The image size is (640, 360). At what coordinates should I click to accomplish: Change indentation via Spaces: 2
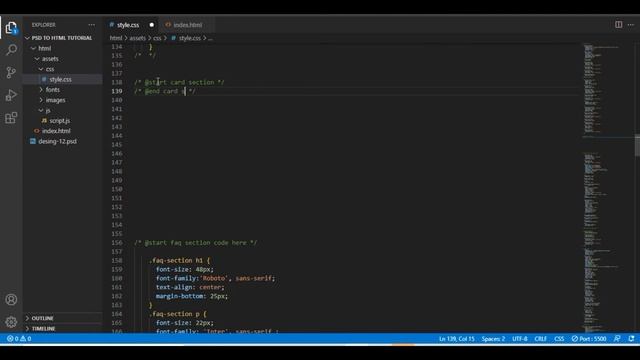493,339
